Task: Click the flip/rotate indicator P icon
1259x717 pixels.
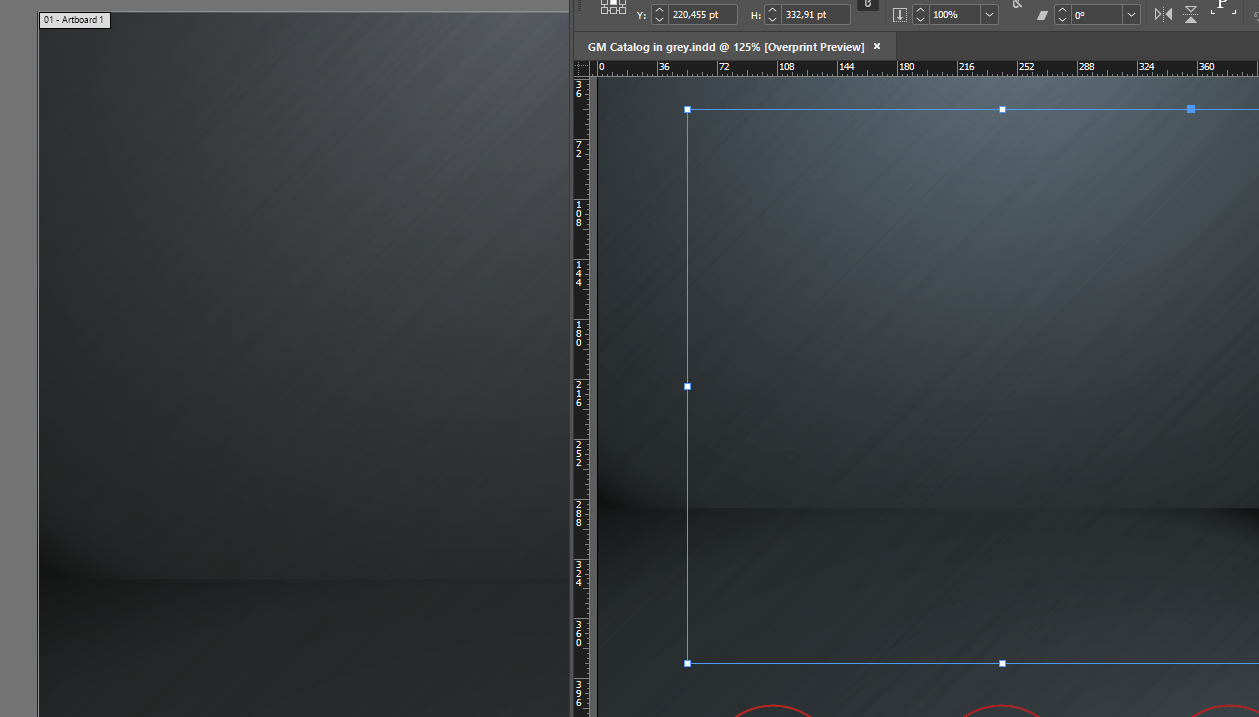Action: coord(1223,6)
